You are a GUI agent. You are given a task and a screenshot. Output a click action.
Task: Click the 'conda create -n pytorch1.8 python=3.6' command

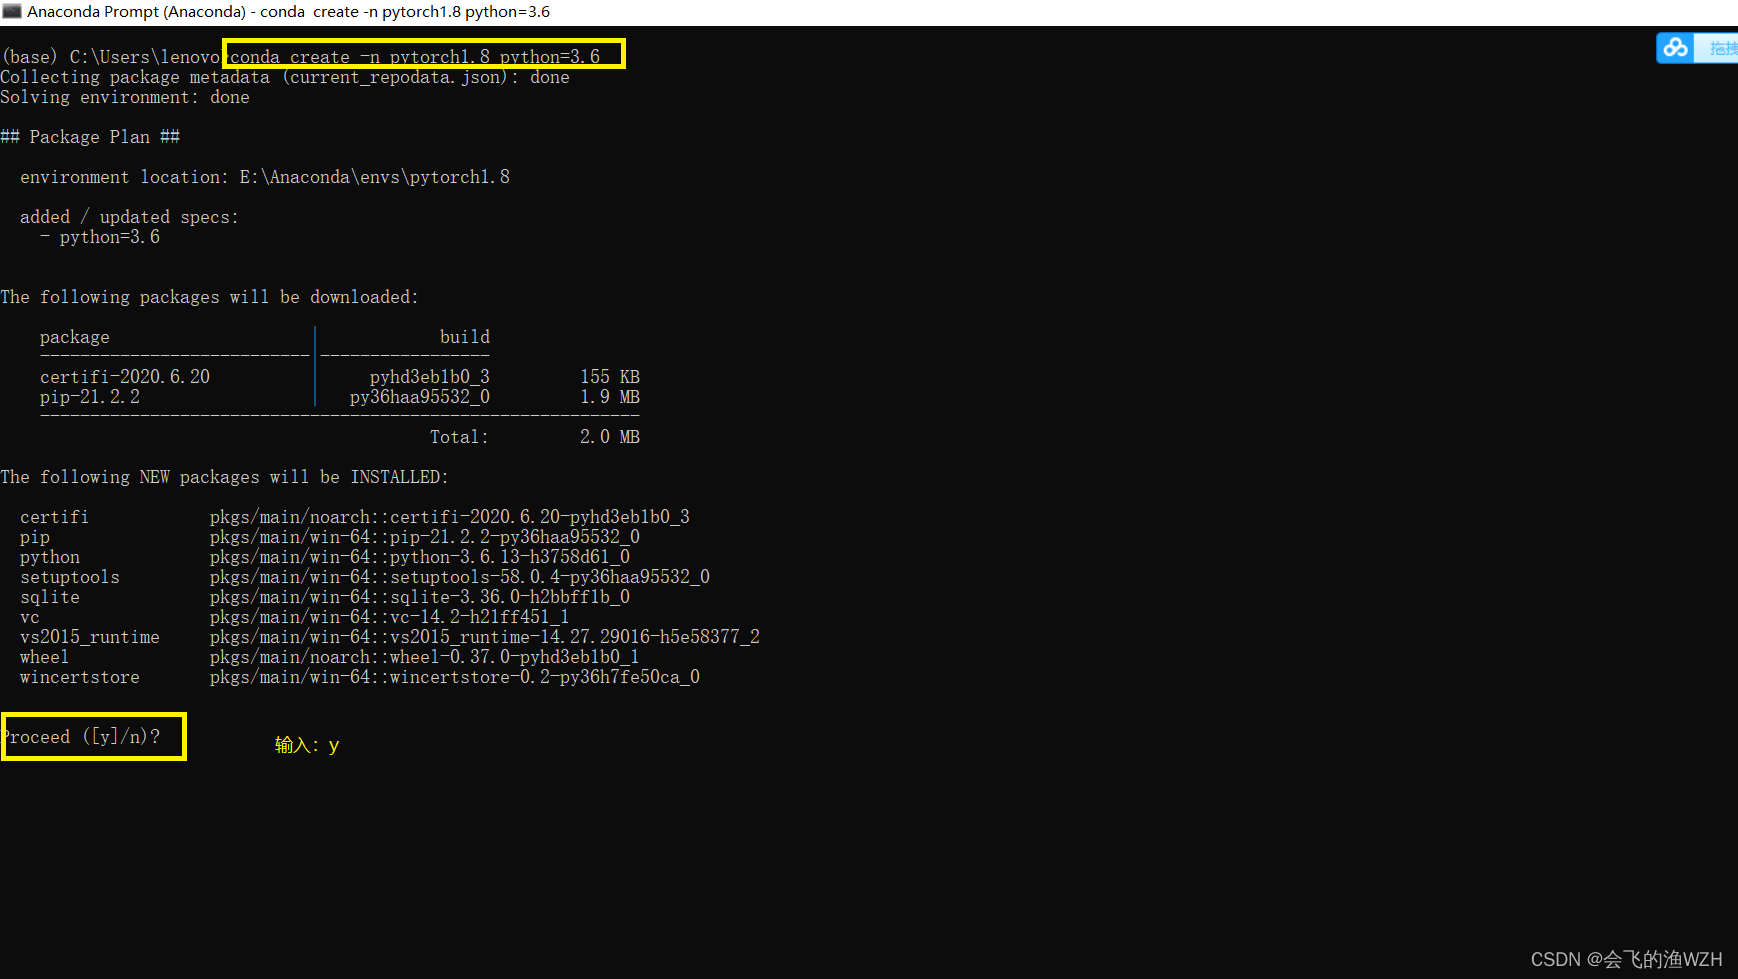click(x=415, y=57)
